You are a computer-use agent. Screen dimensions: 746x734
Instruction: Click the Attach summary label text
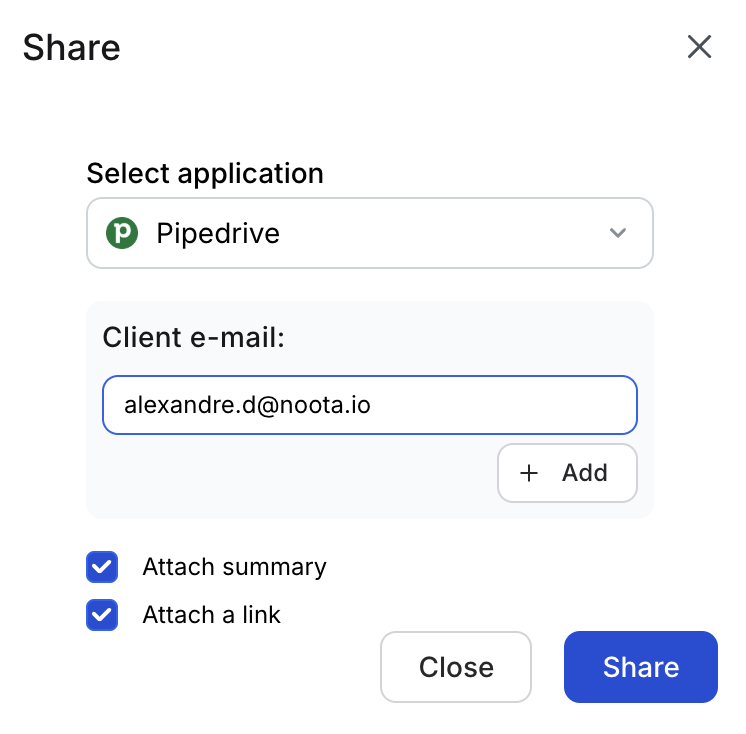[234, 567]
